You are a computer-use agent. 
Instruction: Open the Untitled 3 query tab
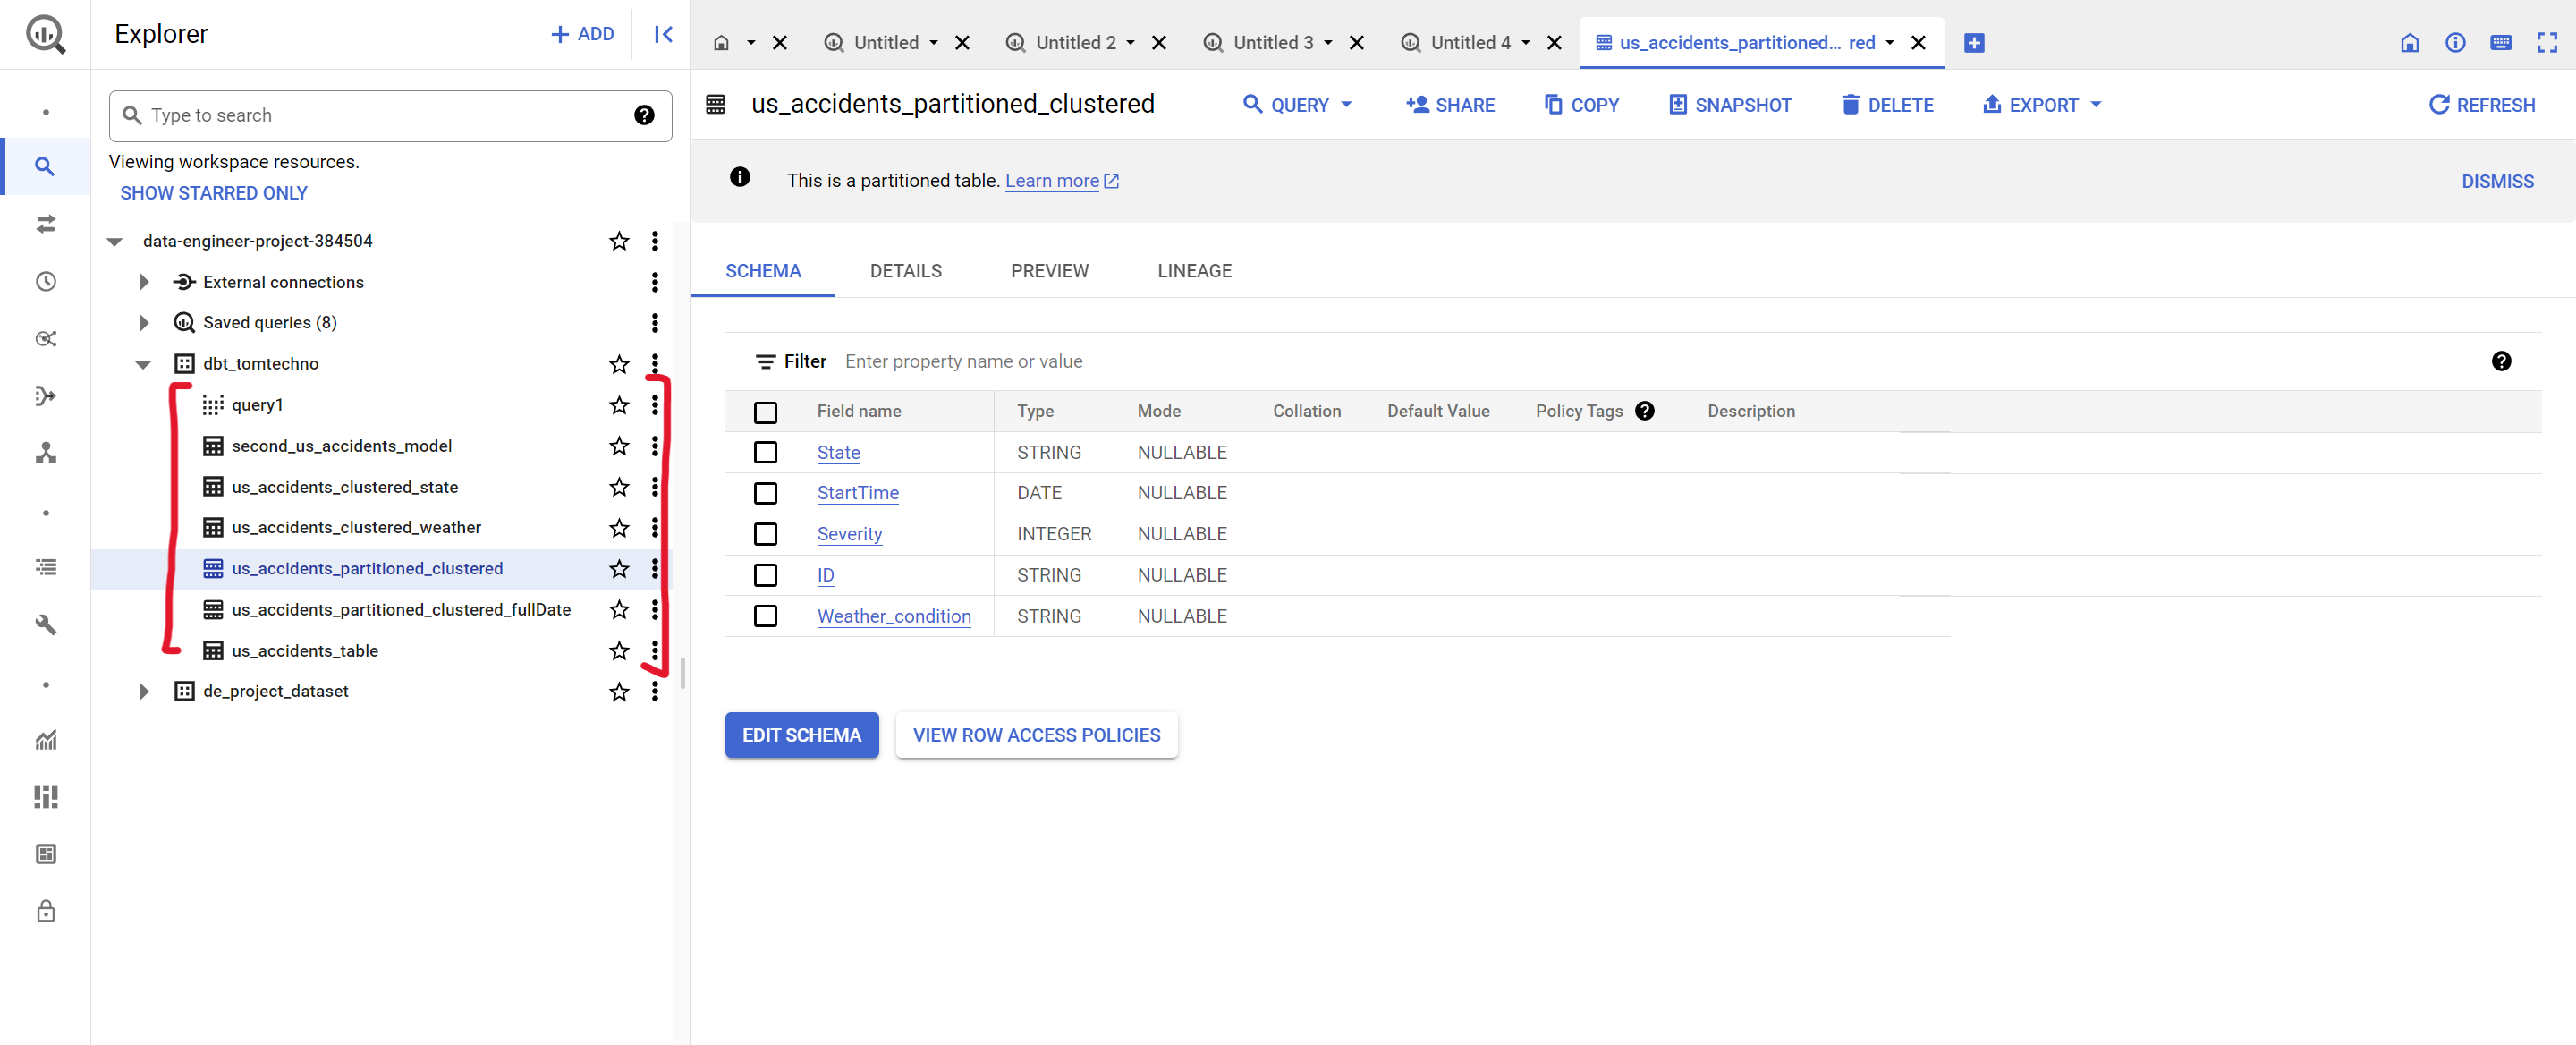click(1275, 42)
